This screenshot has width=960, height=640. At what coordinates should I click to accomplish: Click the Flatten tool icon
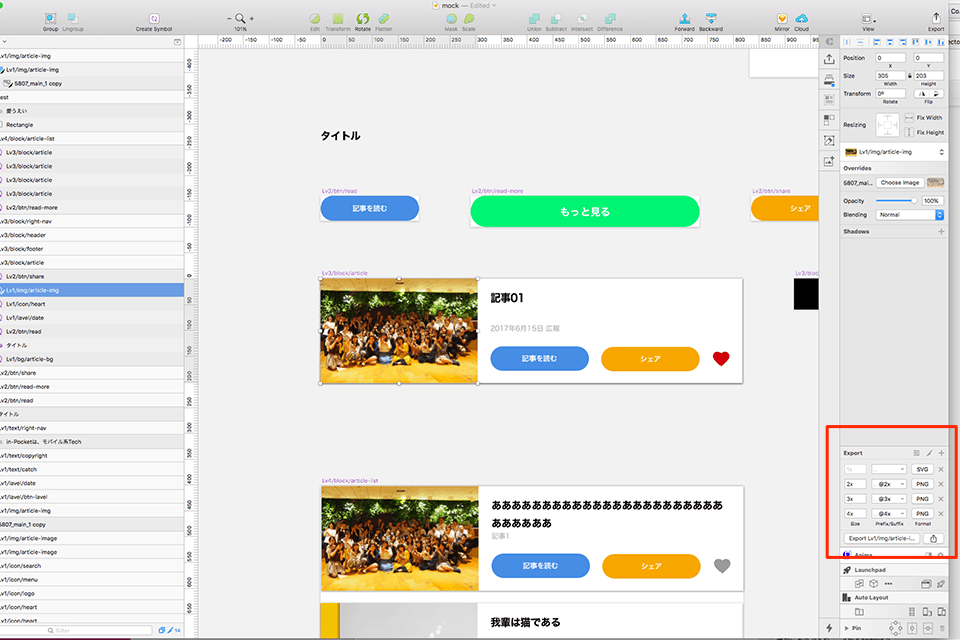(384, 18)
